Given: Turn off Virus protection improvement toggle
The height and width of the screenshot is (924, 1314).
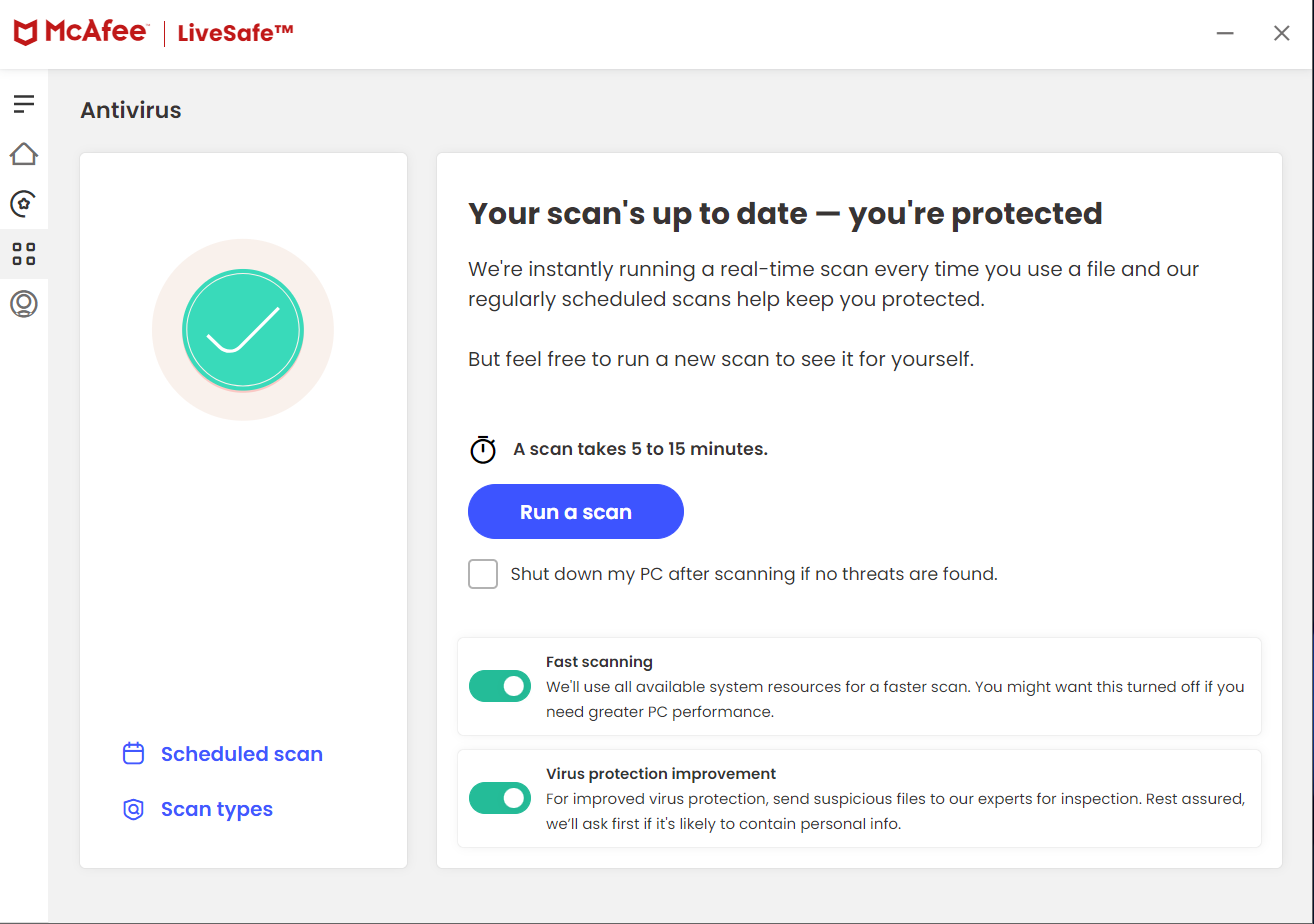Looking at the screenshot, I should pos(500,798).
